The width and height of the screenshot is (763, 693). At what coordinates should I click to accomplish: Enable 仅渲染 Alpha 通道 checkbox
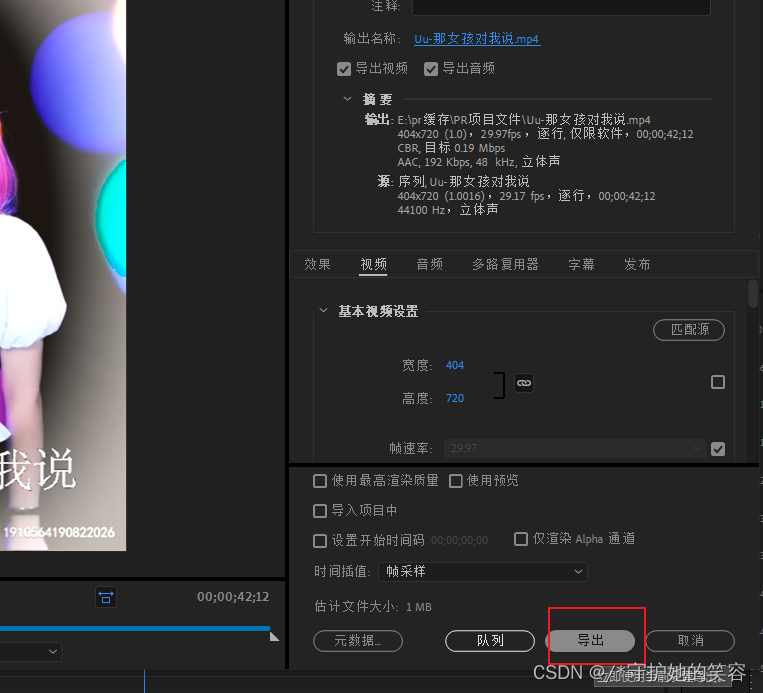click(521, 539)
